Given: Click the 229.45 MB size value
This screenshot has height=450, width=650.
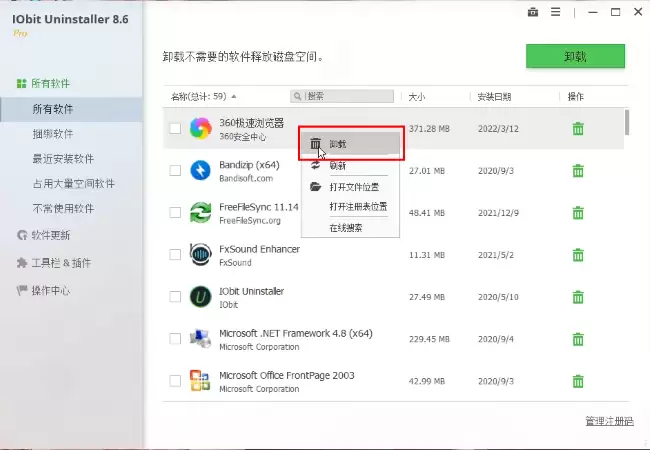Looking at the screenshot, I should point(429,339).
